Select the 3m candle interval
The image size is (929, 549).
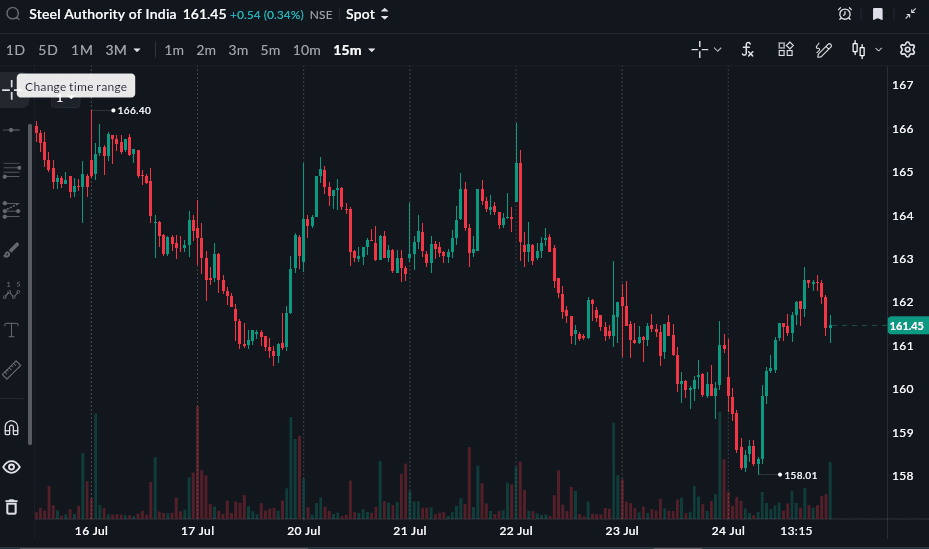click(x=238, y=50)
